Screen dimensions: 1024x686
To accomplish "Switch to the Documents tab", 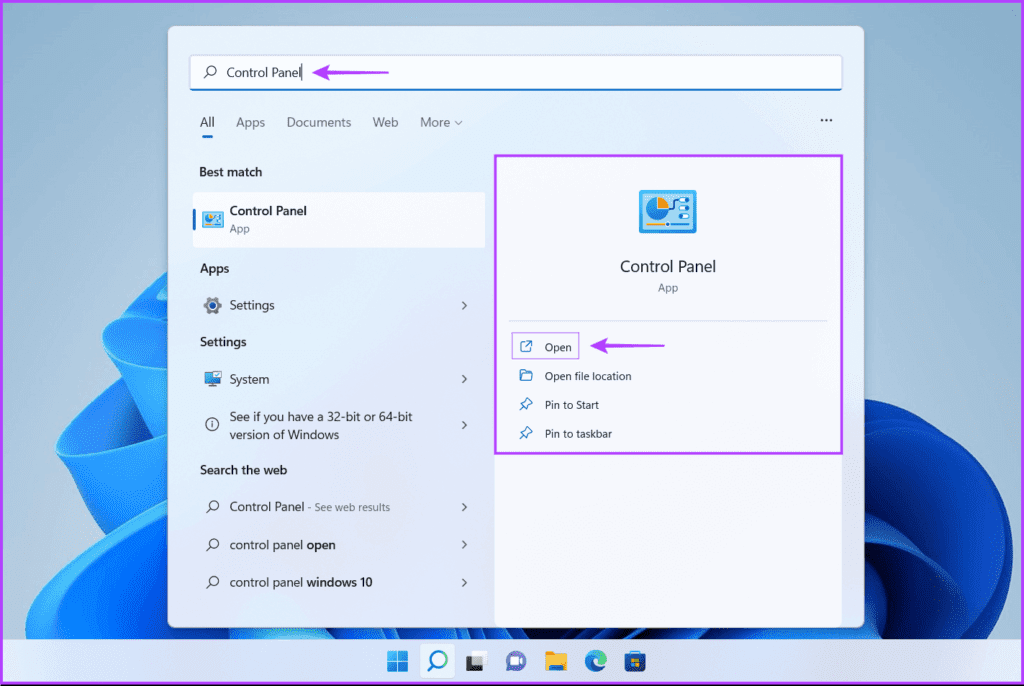I will click(x=318, y=122).
